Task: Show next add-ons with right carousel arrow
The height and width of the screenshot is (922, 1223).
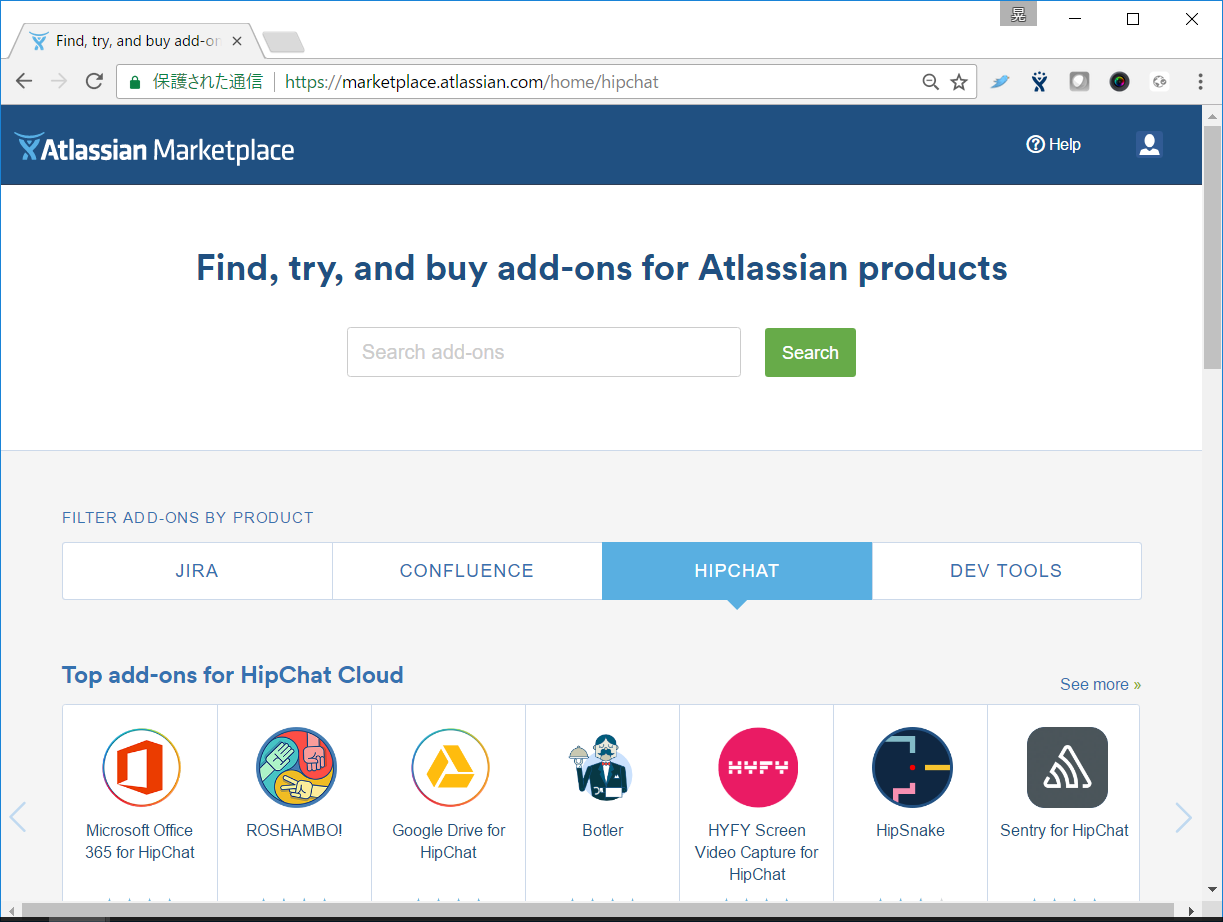Action: point(1184,817)
